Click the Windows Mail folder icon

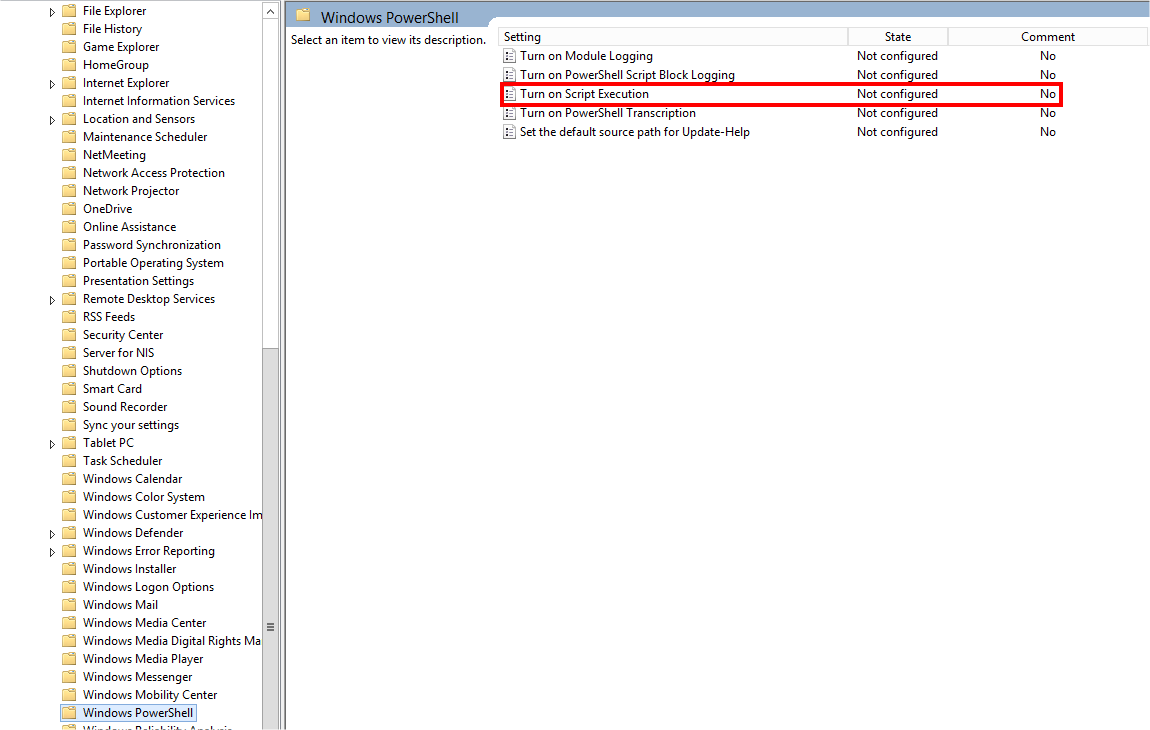[x=69, y=605]
